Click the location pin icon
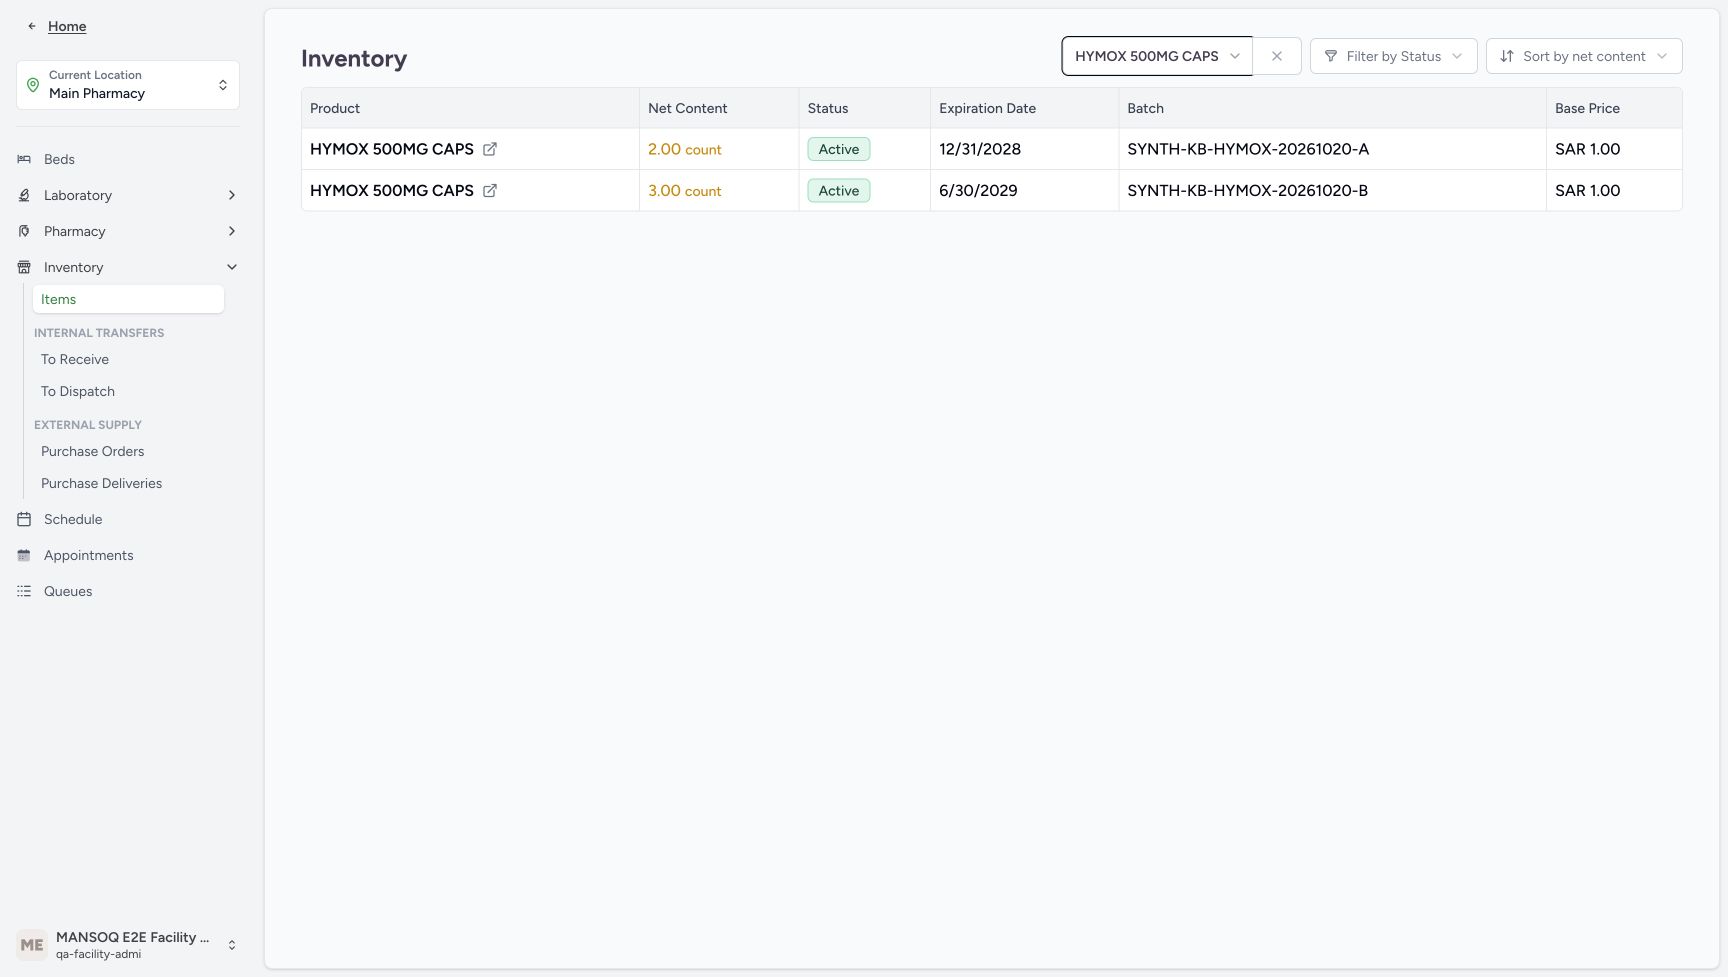1728x977 pixels. coord(33,85)
